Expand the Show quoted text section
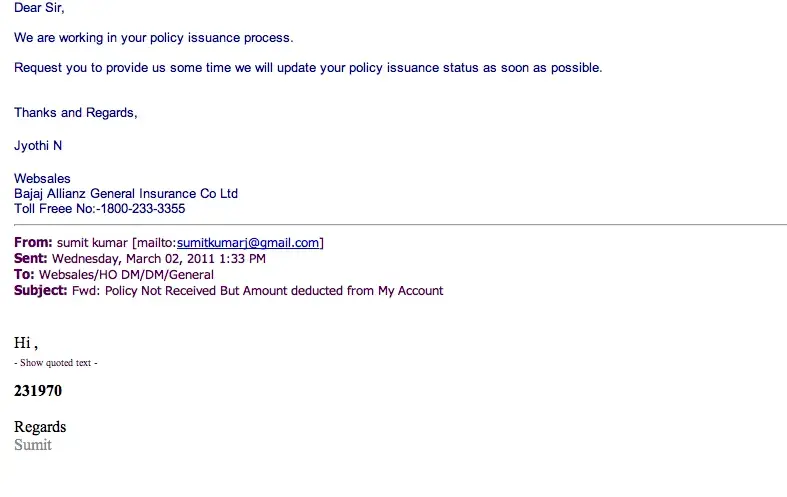787x497 pixels. (x=56, y=363)
